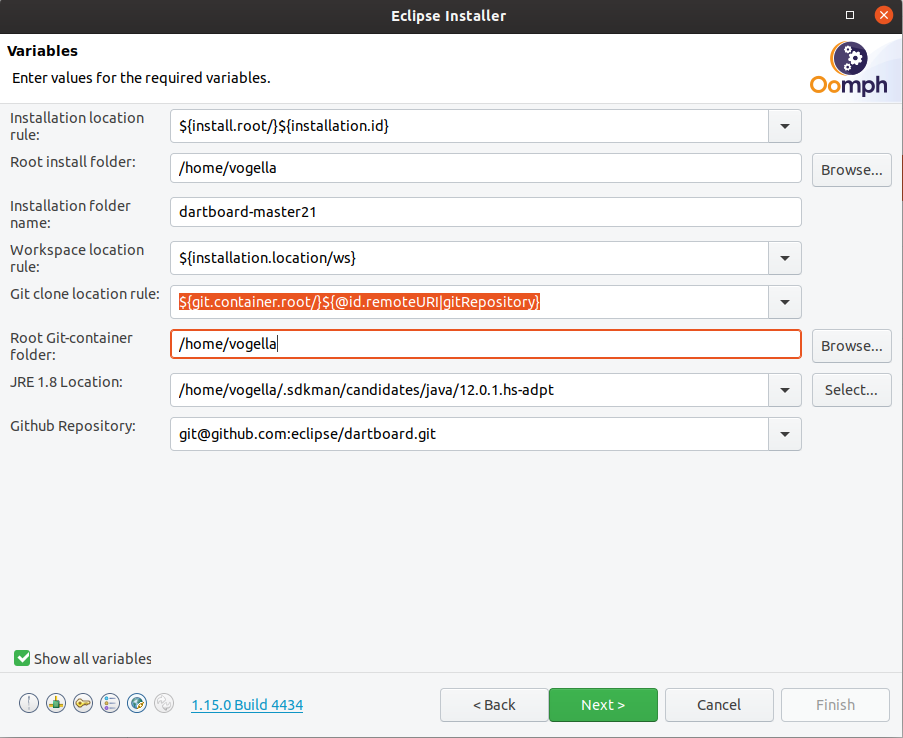
Task: Expand Workspace location rule dropdown
Action: 784,258
